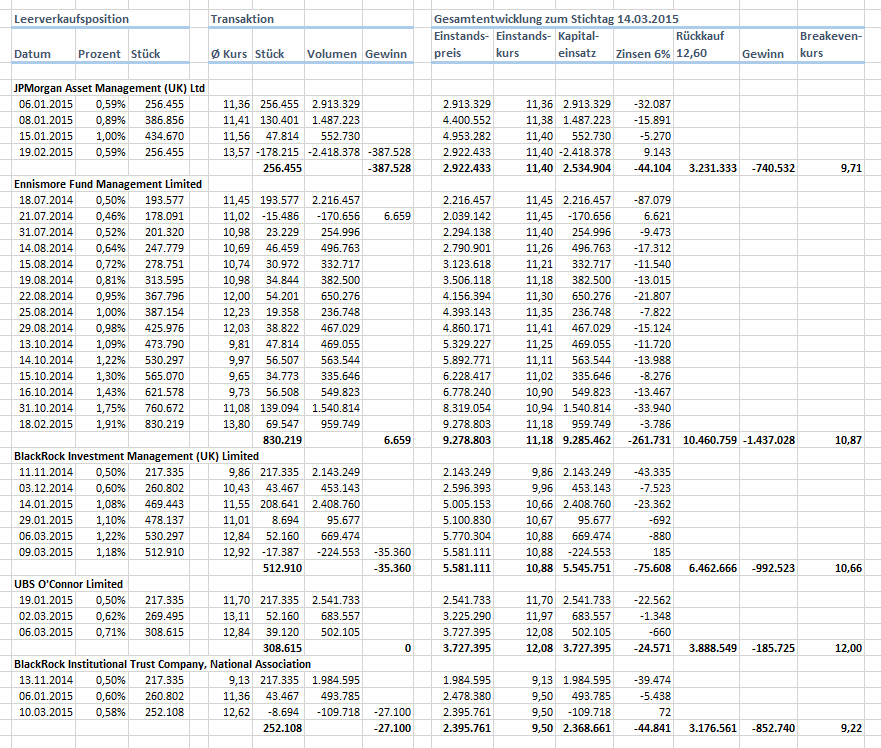
Task: Click UBS loss value -185.725
Action: [x=773, y=648]
